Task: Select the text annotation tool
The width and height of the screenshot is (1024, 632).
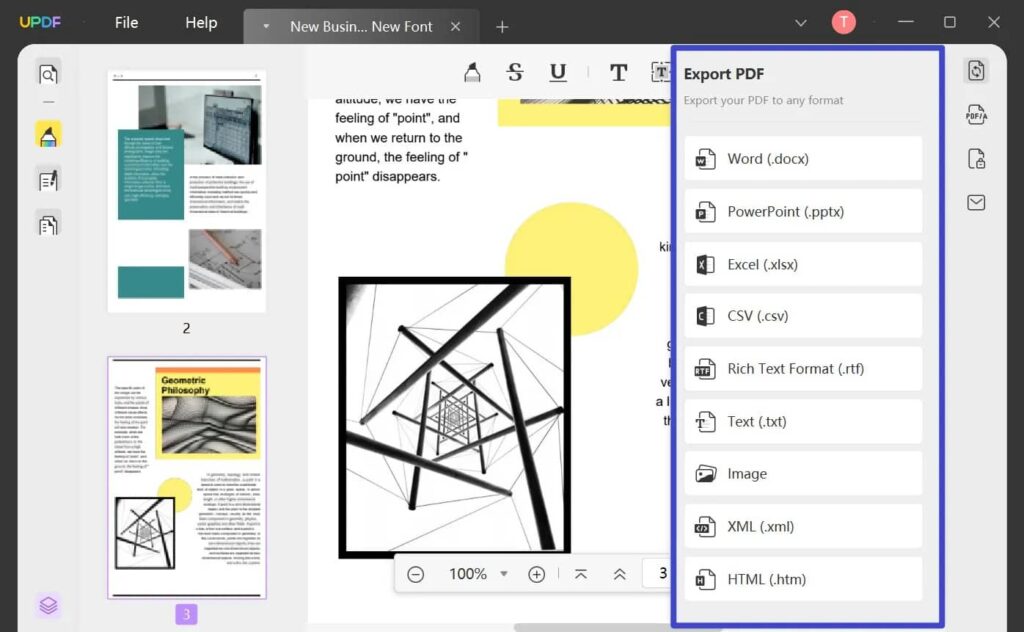Action: (x=618, y=72)
